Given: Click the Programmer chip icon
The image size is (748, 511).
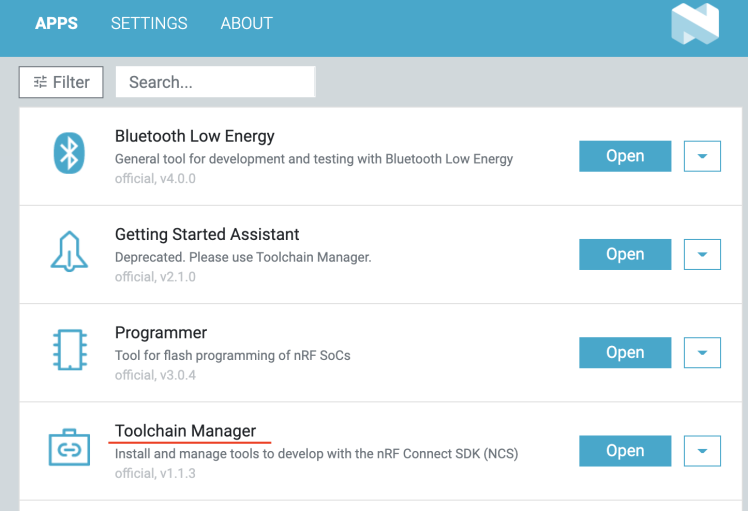Looking at the screenshot, I should click(x=68, y=350).
